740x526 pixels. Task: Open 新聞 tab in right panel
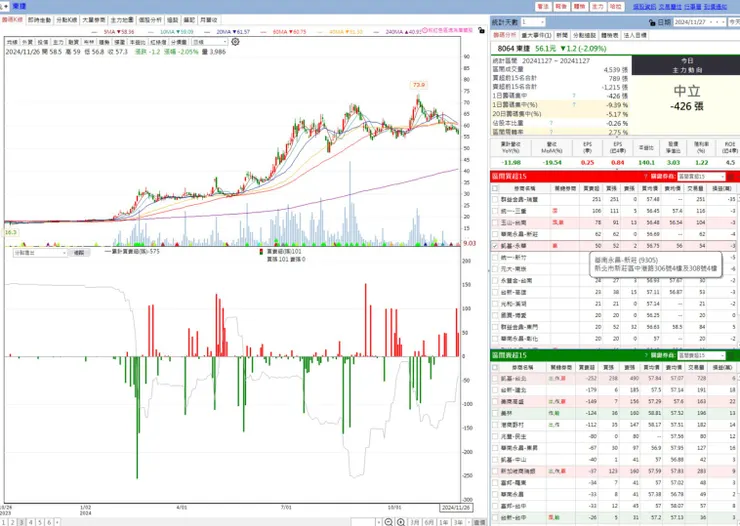point(562,35)
